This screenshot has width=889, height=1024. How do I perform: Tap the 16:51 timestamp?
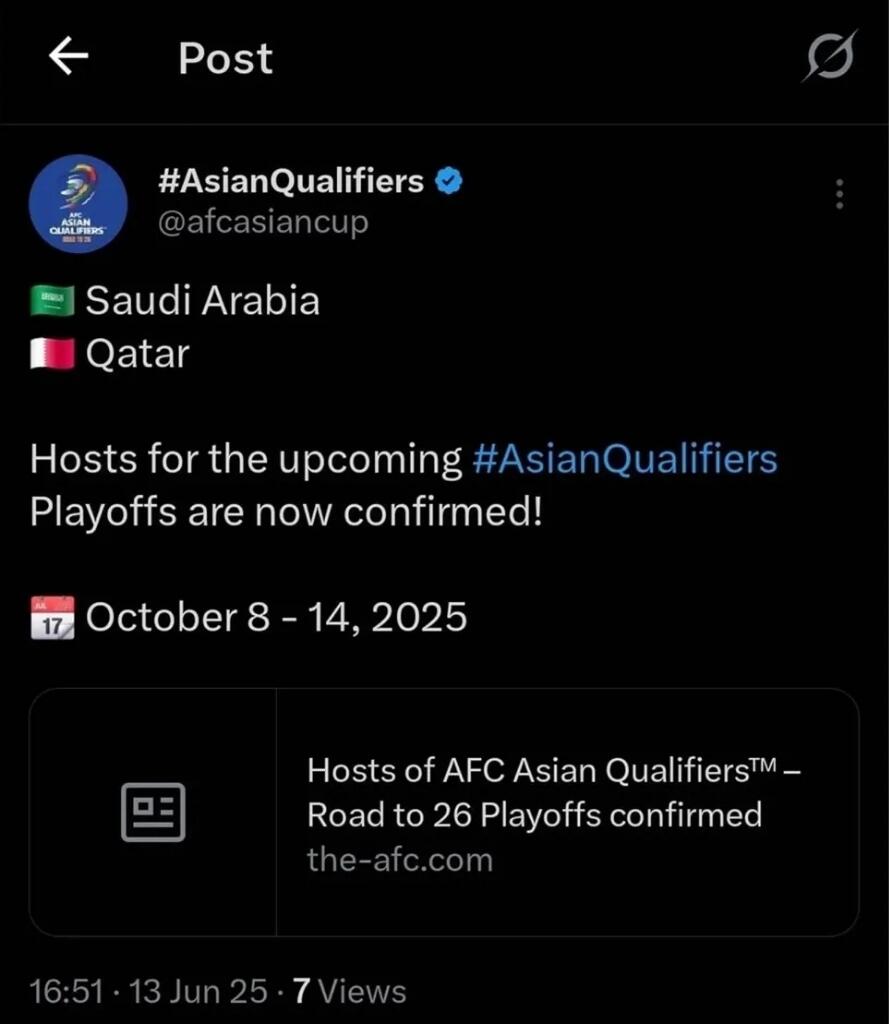(x=67, y=991)
